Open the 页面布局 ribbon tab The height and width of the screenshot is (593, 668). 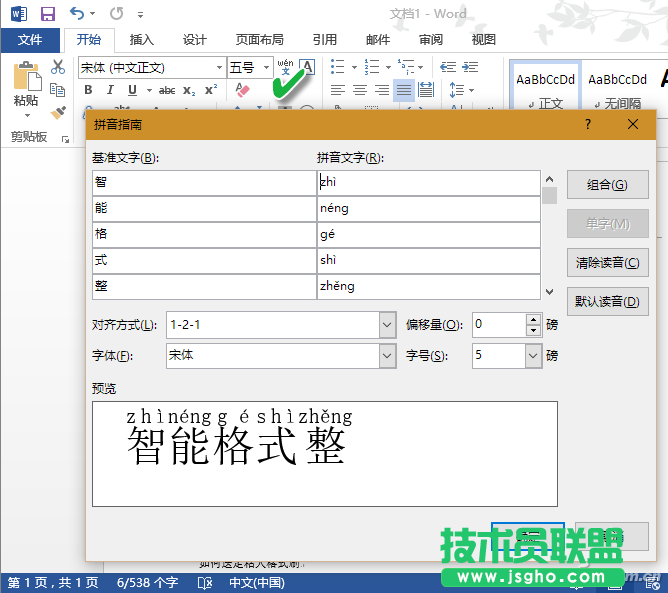(259, 40)
